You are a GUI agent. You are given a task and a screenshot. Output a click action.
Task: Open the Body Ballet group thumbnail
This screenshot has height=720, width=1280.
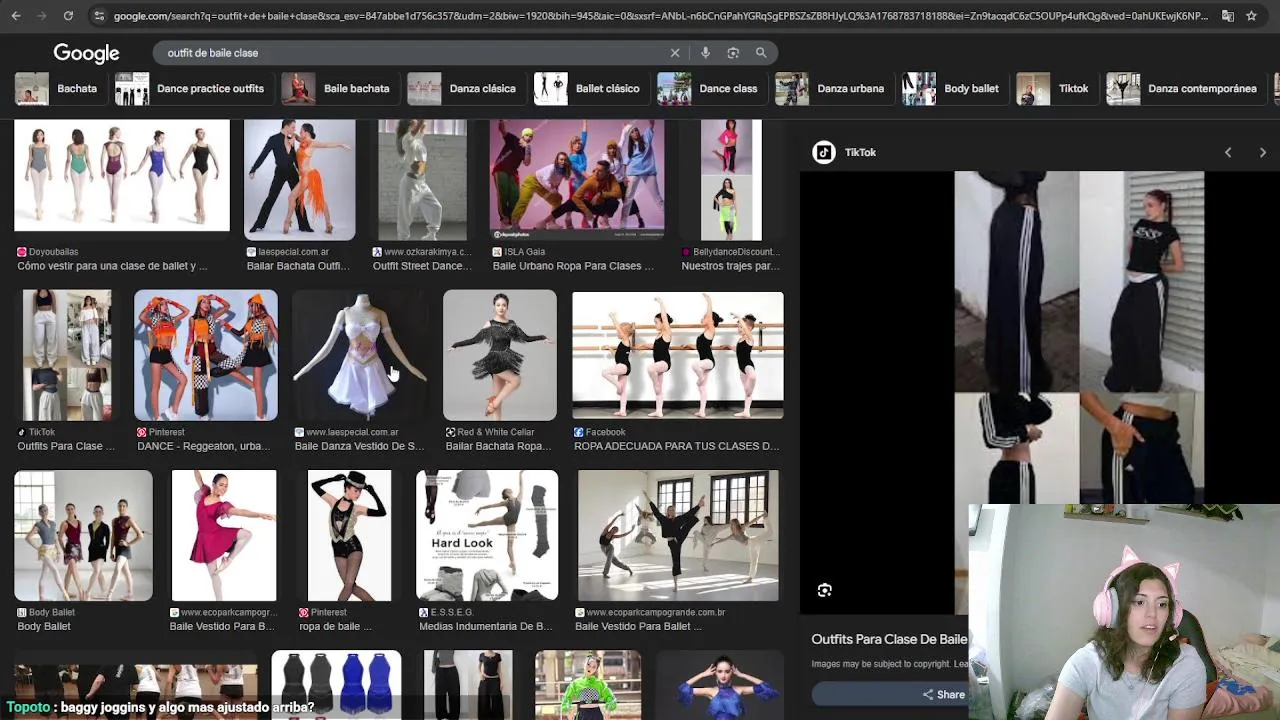point(83,536)
